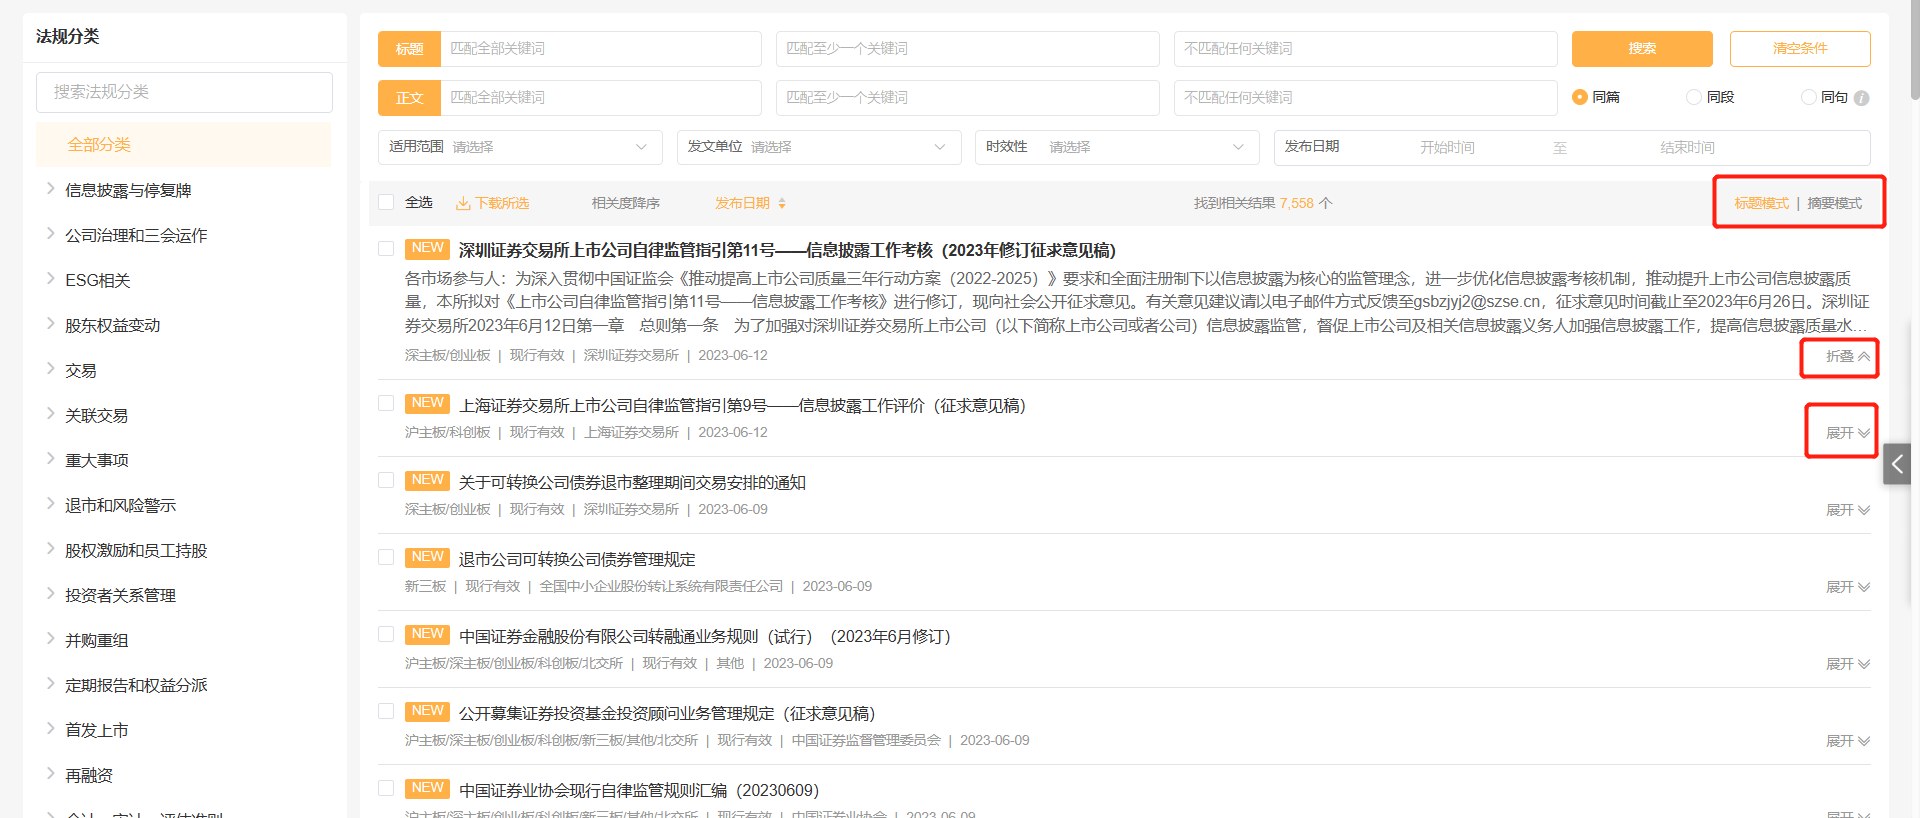Click NEW badge on 中国证券业协会 row

(427, 789)
